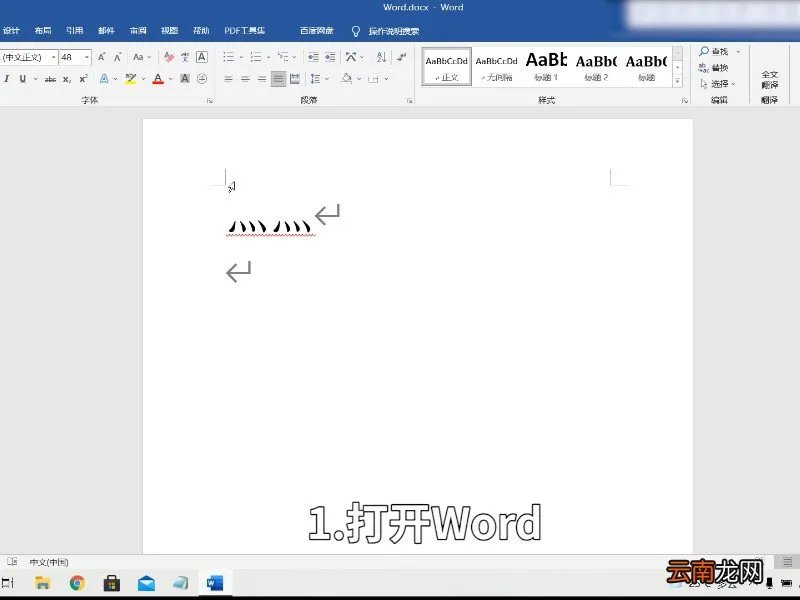This screenshot has width=800, height=600.
Task: Apply yellow text highlight color
Action: [x=131, y=79]
